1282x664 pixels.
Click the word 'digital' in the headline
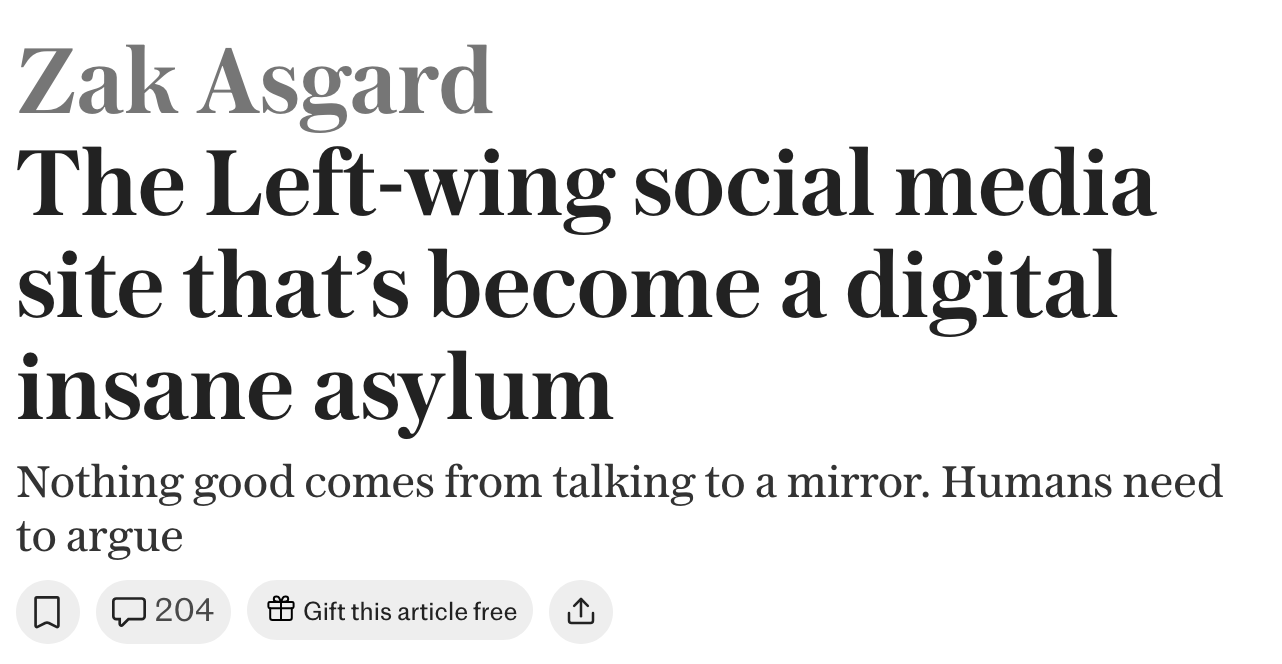980,285
